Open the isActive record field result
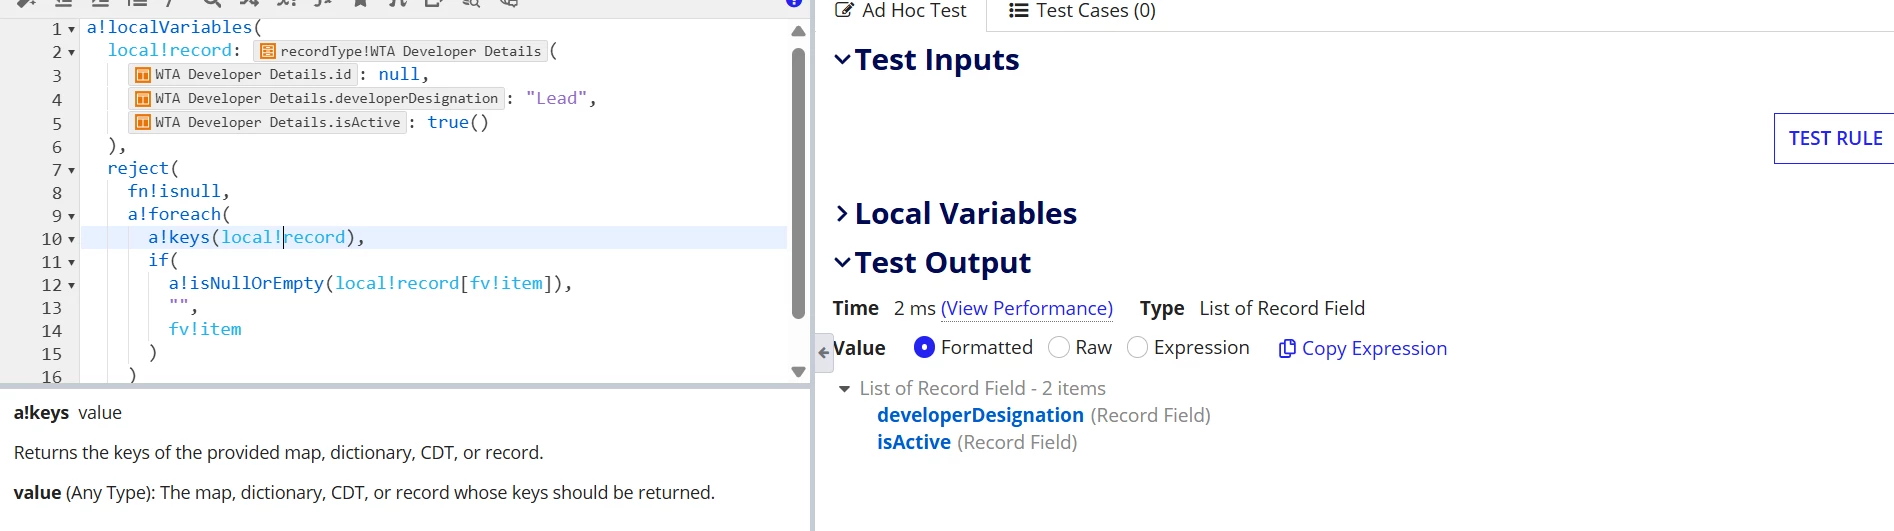1894x531 pixels. [x=914, y=443]
